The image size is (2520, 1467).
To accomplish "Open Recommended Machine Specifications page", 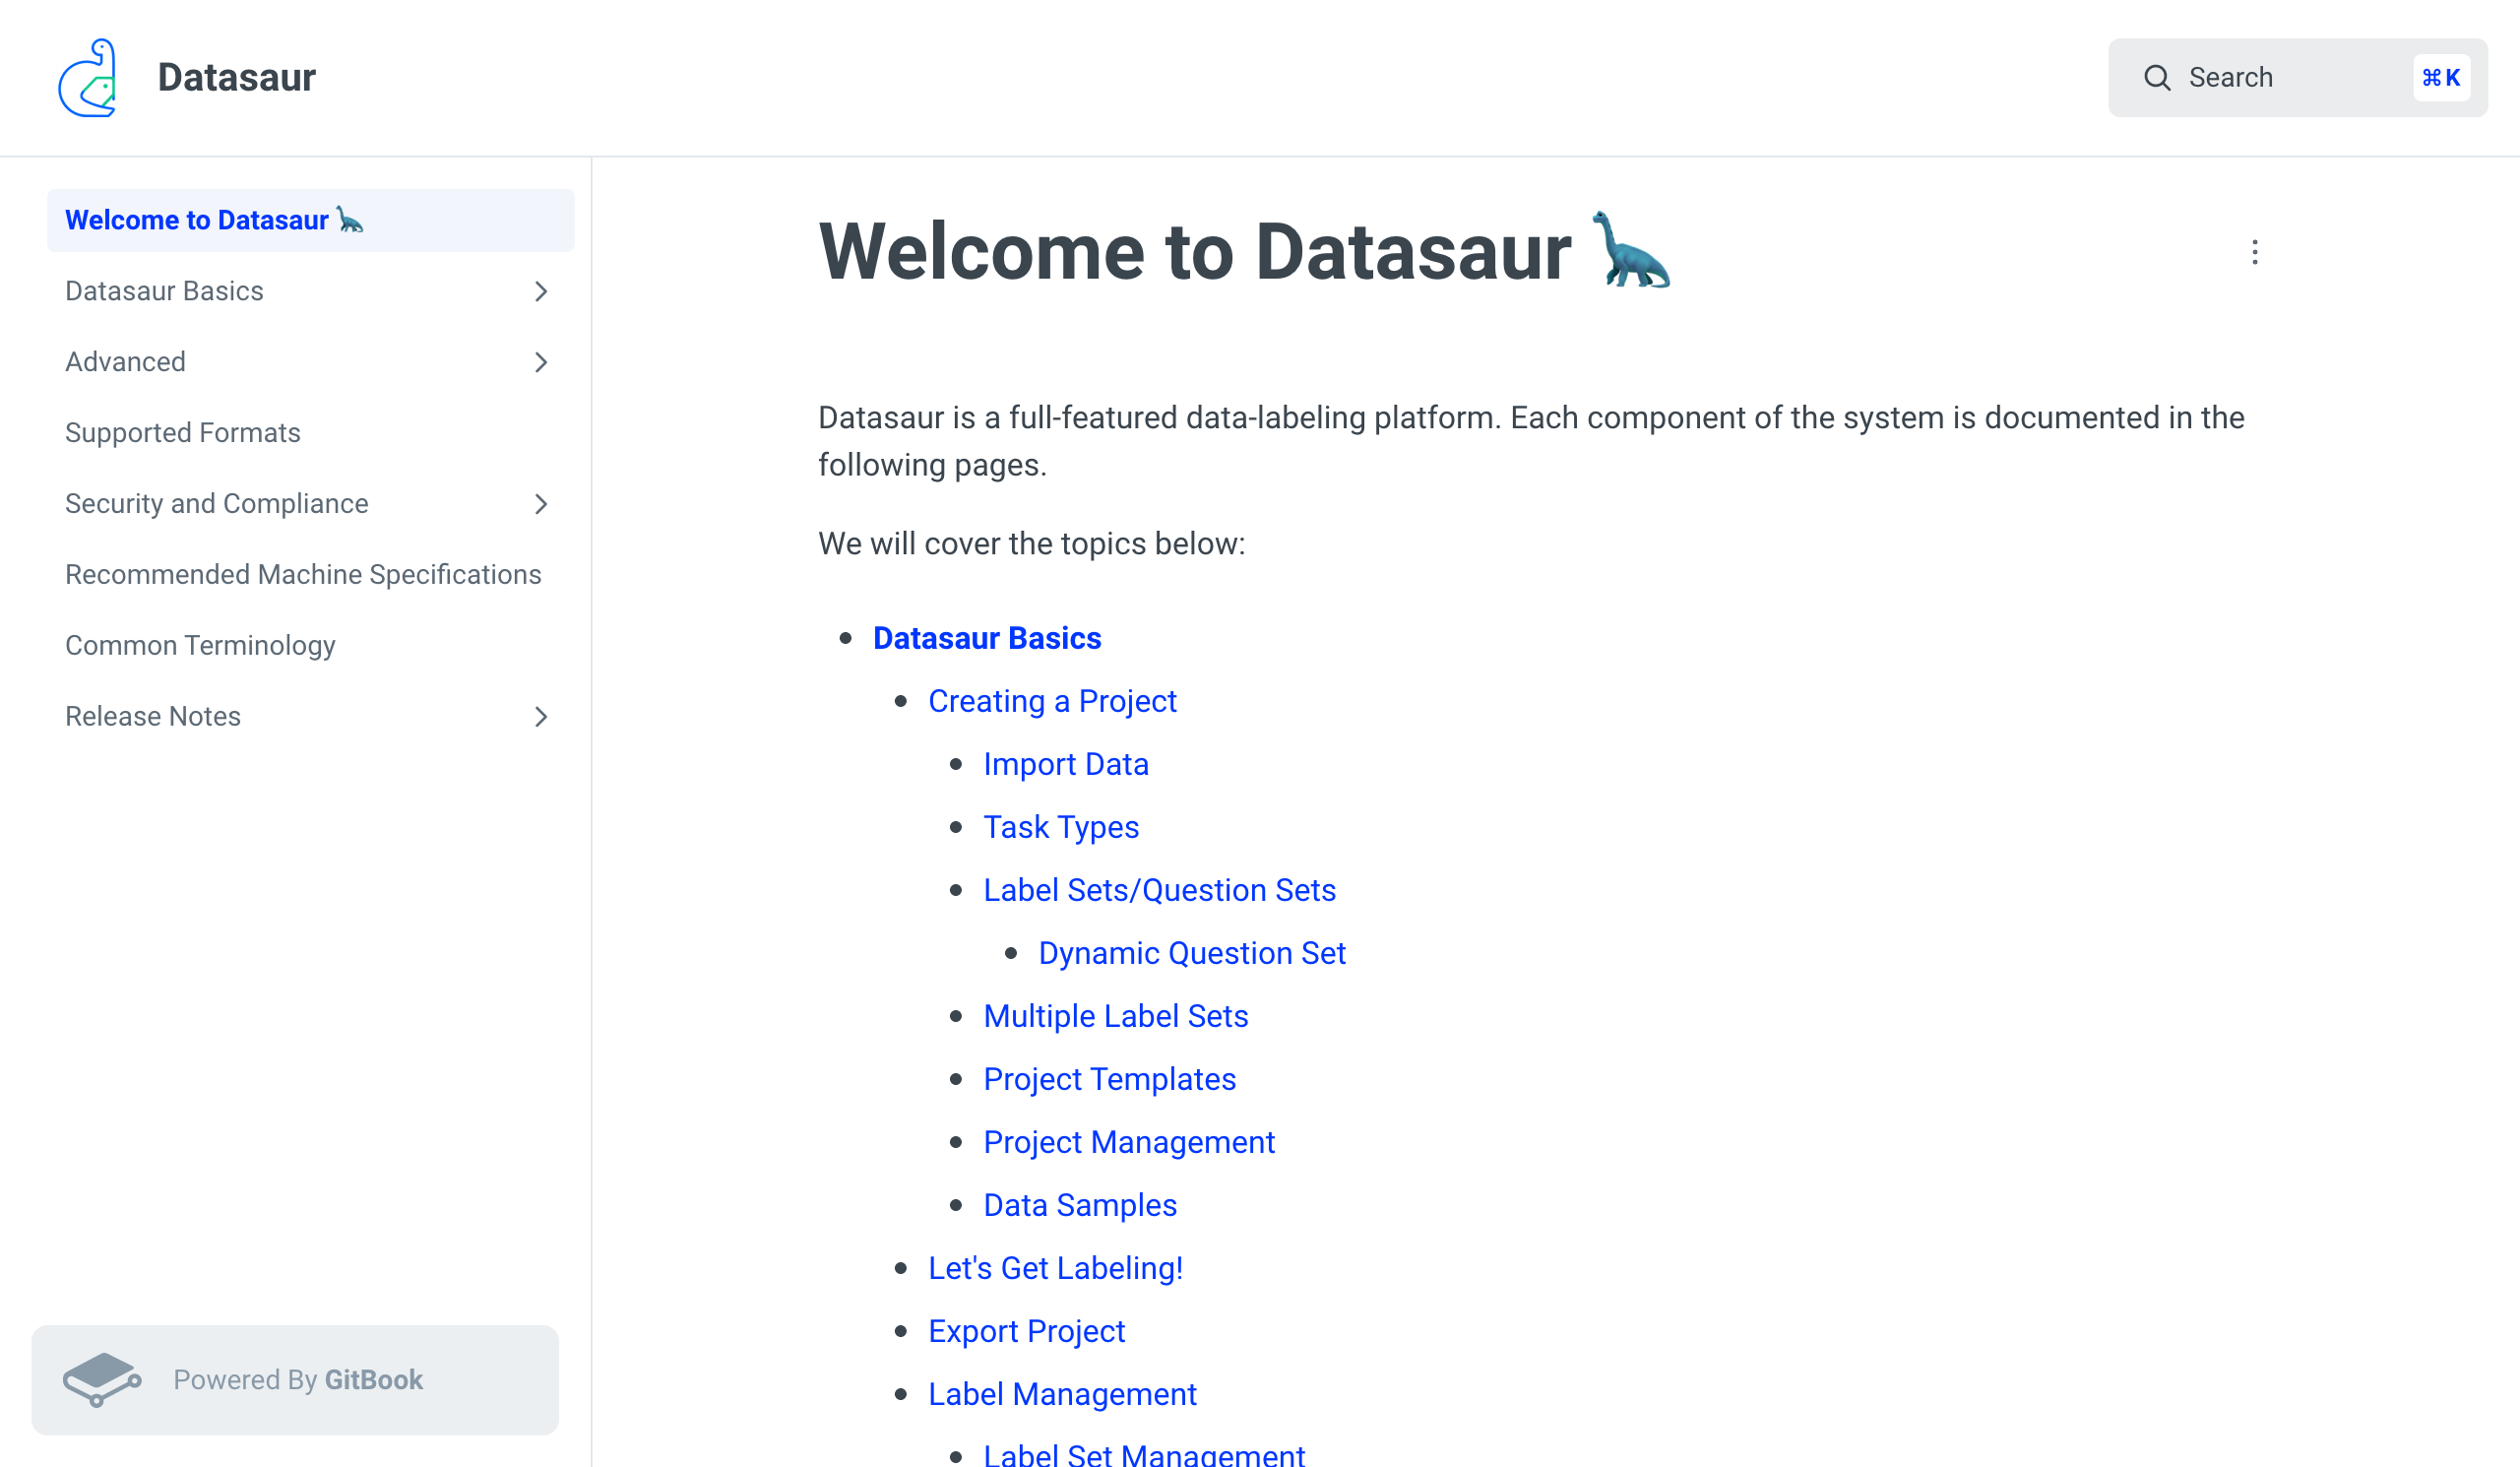I will pos(311,575).
